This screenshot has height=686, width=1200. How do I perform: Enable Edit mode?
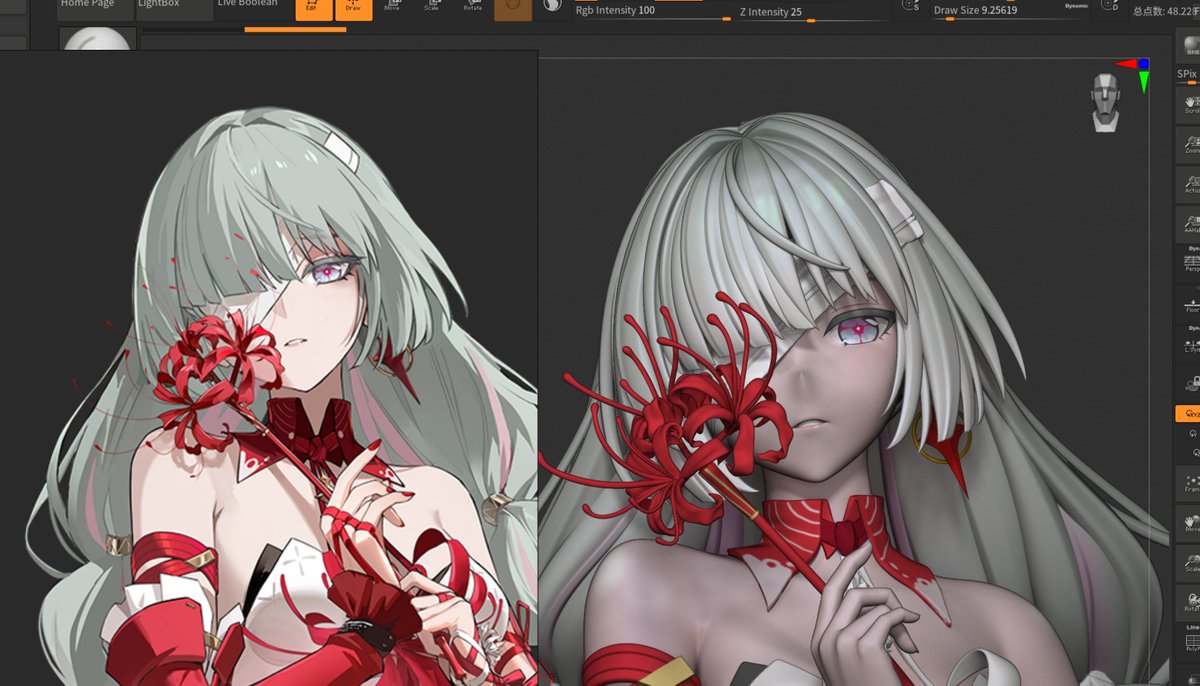(x=313, y=7)
